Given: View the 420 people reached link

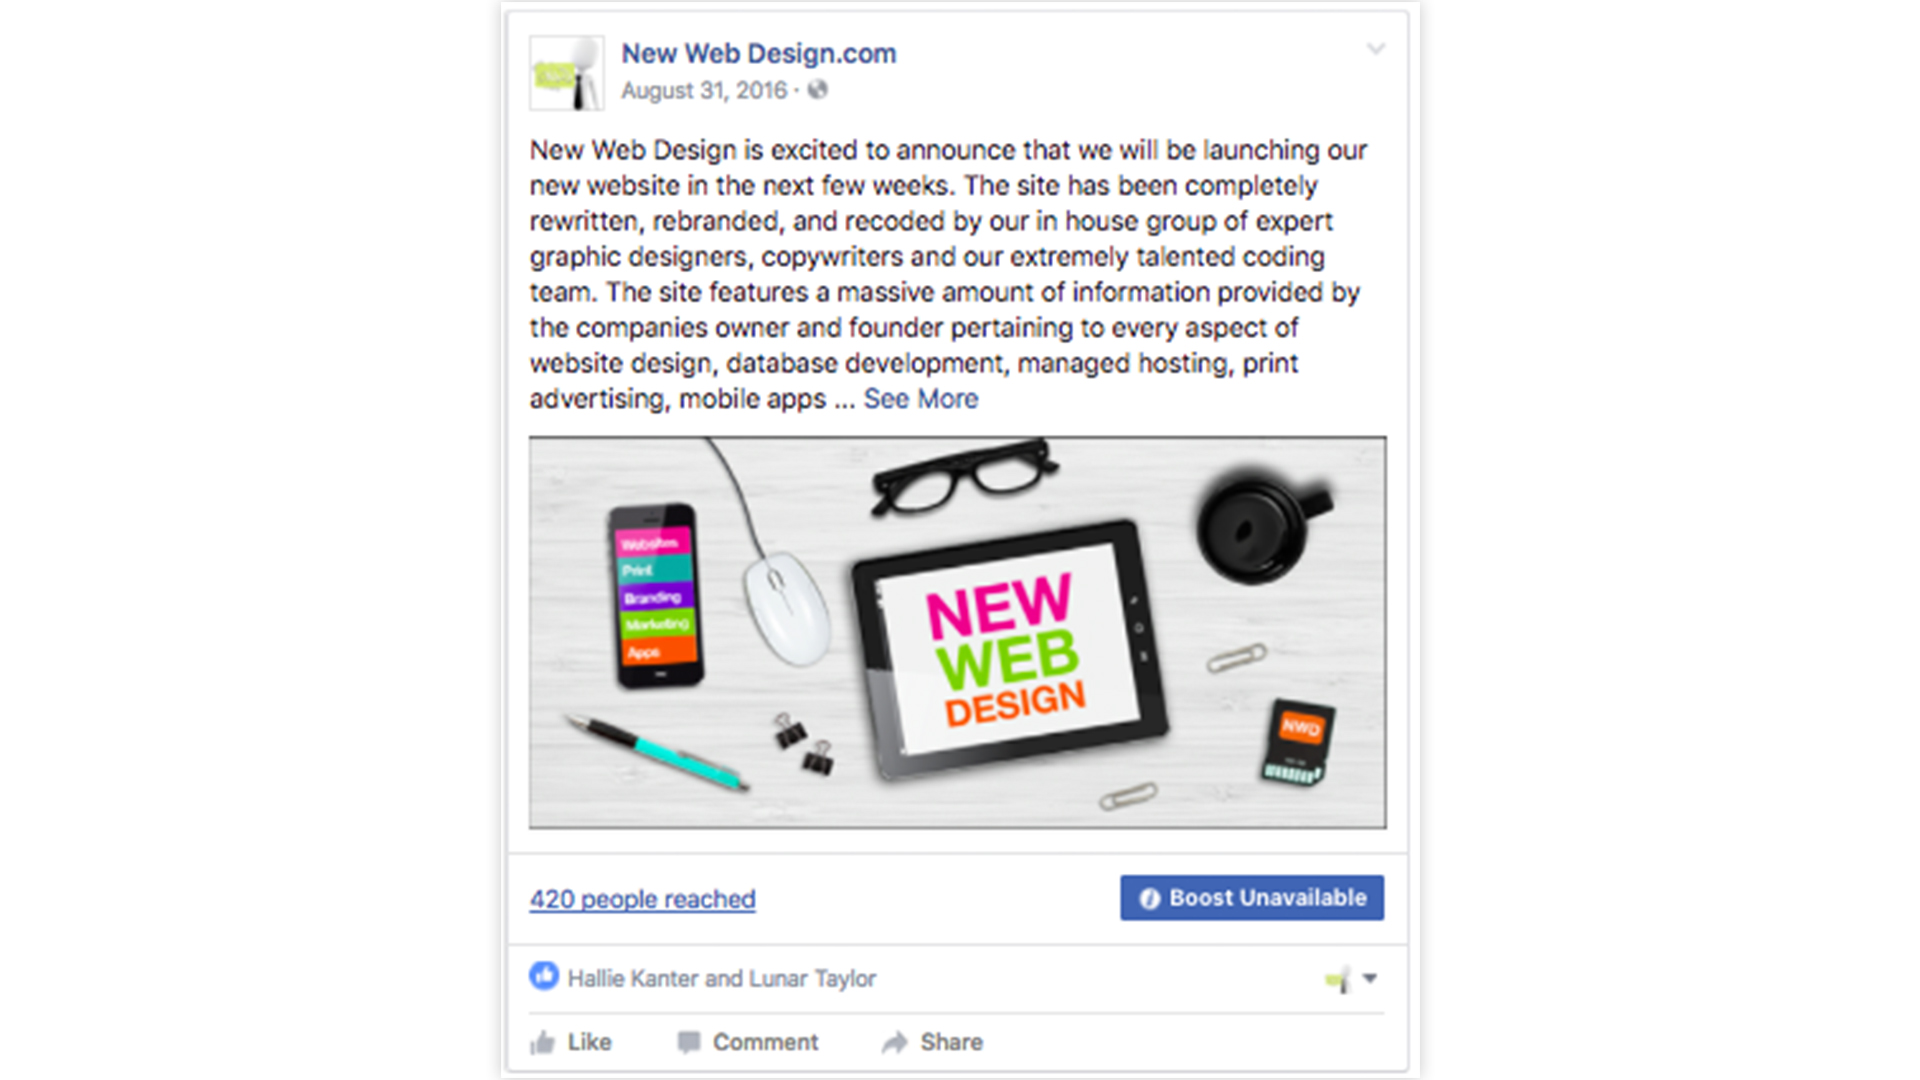Looking at the screenshot, I should [x=643, y=899].
